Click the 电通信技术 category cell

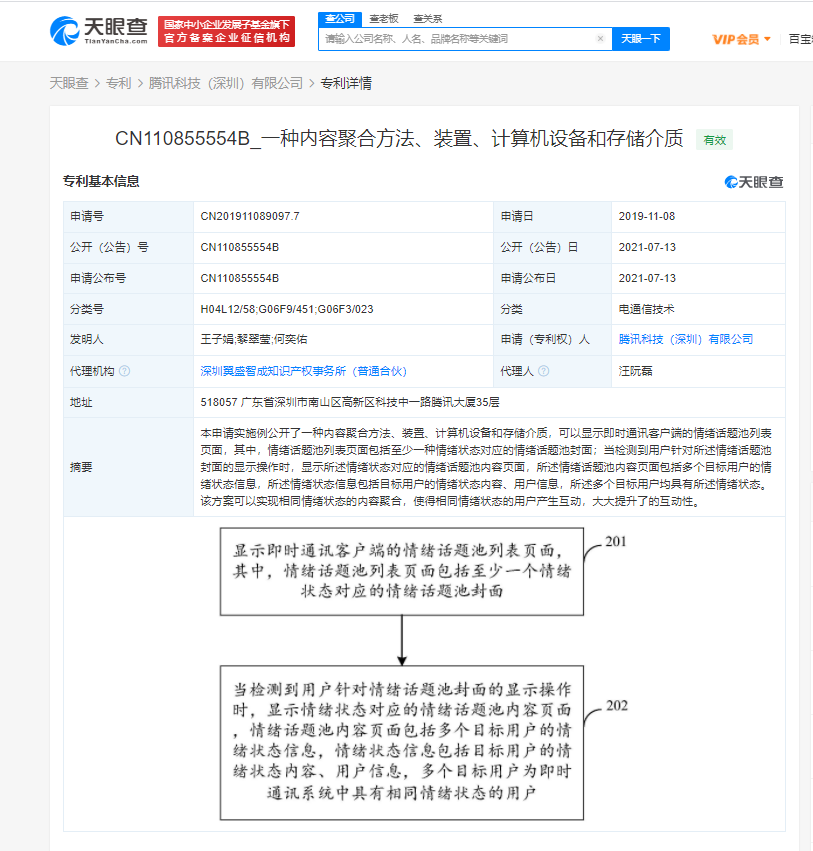(x=646, y=309)
